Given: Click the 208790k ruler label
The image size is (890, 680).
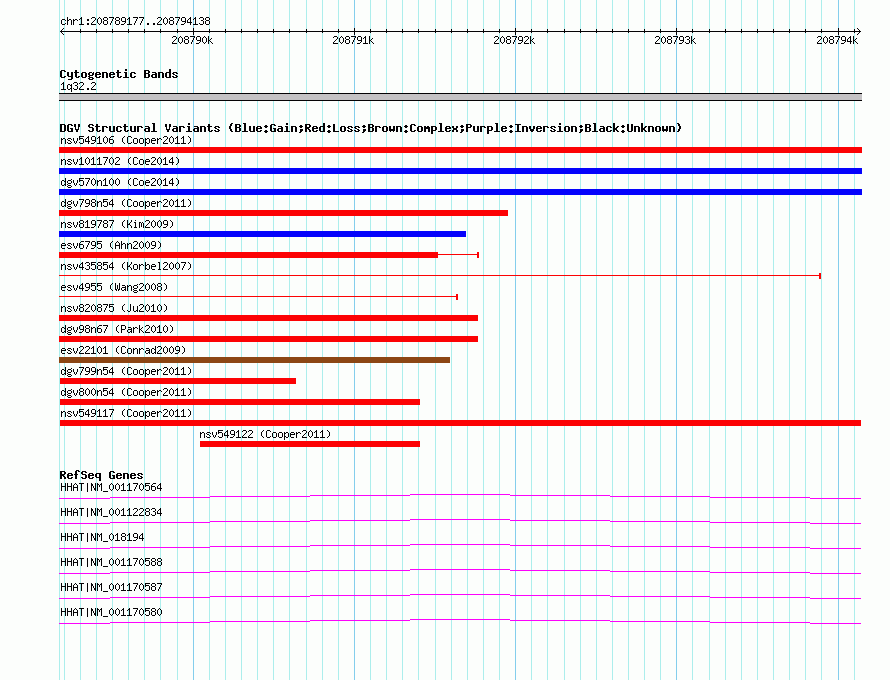Looking at the screenshot, I should point(192,40).
